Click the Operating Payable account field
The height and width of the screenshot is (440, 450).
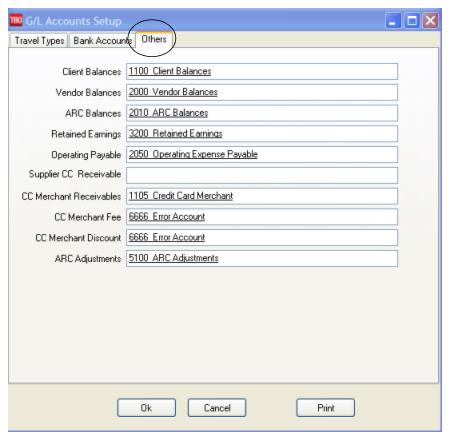262,154
